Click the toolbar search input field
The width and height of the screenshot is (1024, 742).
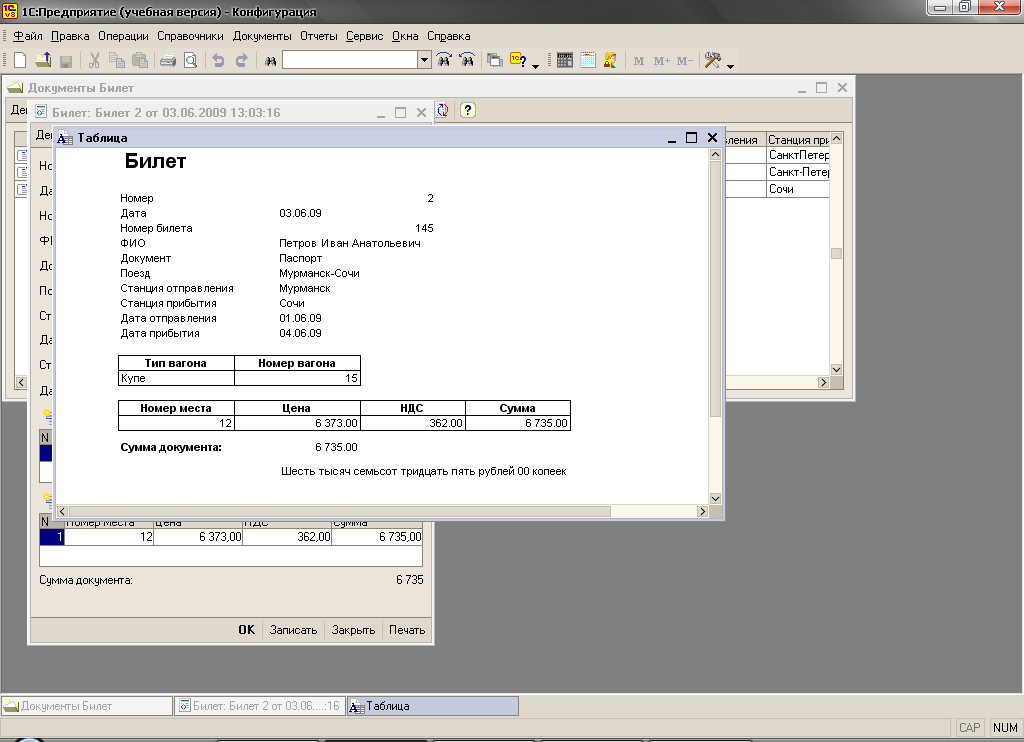click(350, 60)
